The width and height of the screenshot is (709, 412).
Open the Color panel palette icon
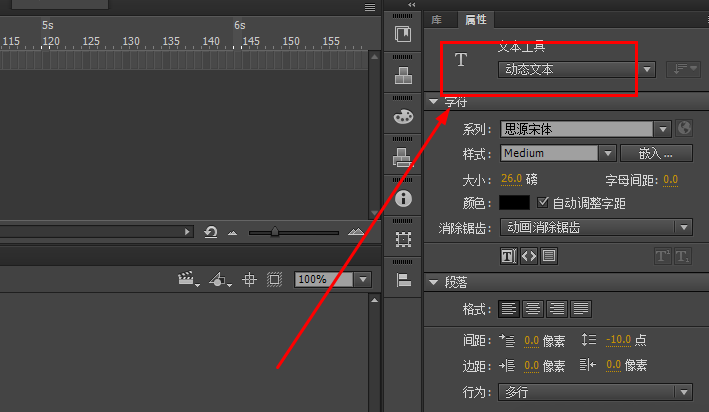[x=403, y=117]
